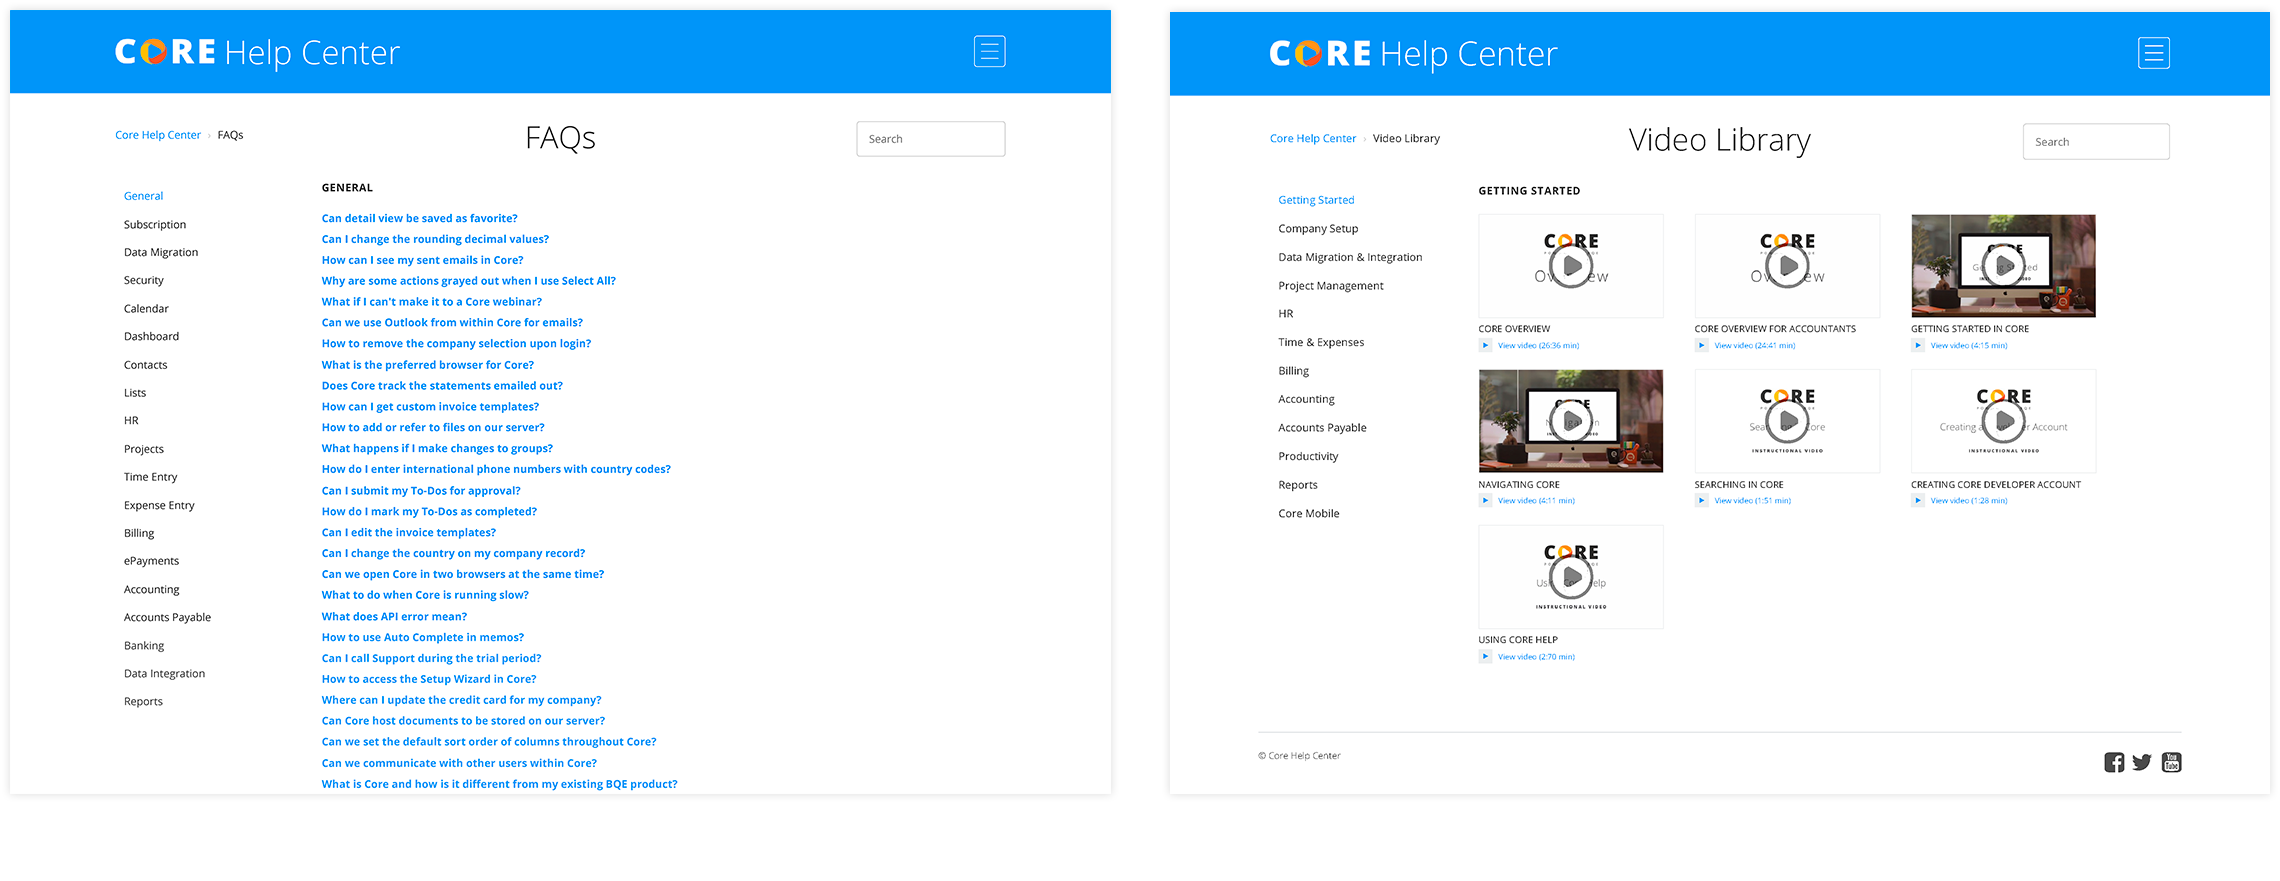Open 'What is the preferred browser for Core?'
The height and width of the screenshot is (881, 2280).
tap(428, 365)
